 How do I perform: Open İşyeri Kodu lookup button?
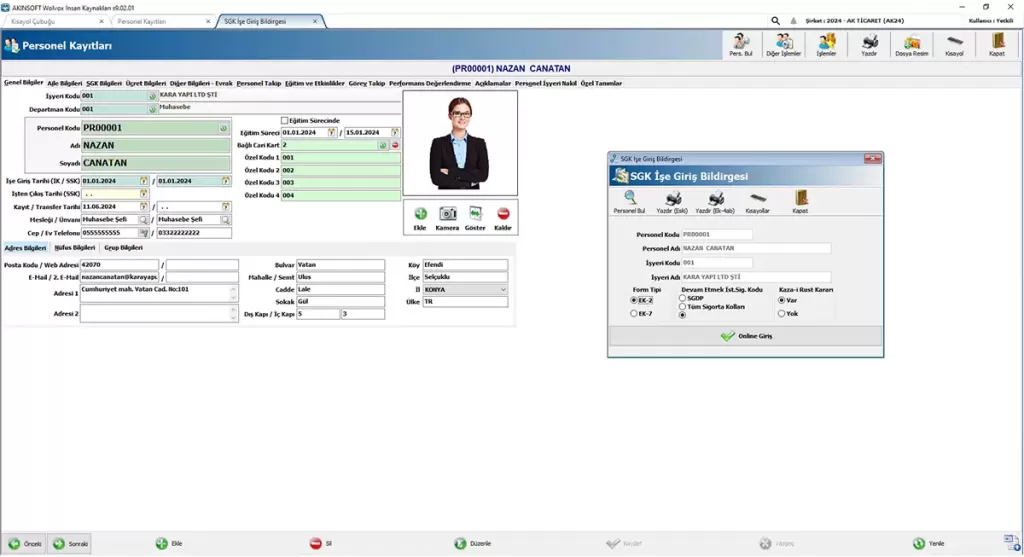tap(152, 96)
